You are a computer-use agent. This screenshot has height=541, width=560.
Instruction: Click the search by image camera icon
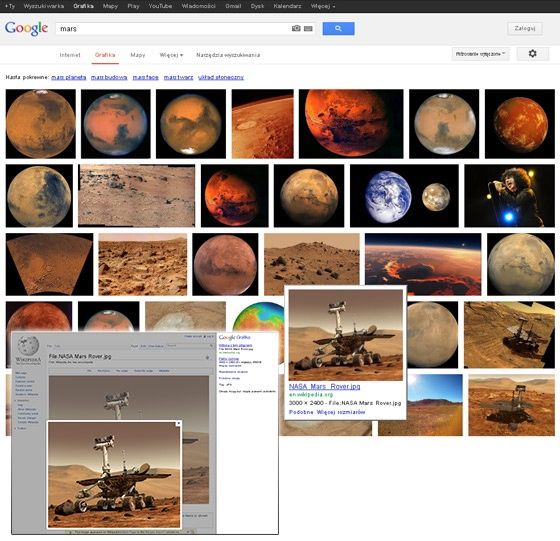296,29
